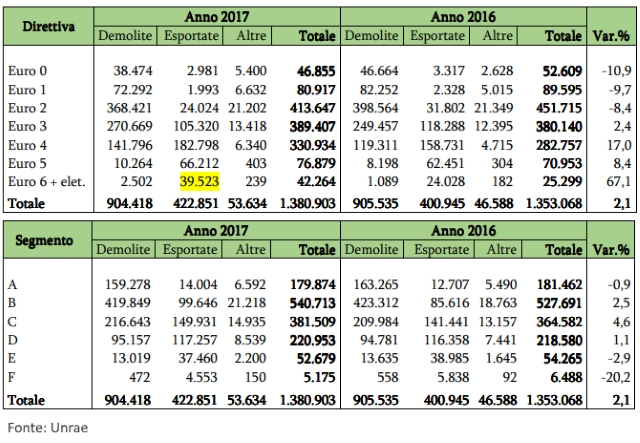Click the segment F row label
This screenshot has height=443, width=640.
tap(11, 380)
